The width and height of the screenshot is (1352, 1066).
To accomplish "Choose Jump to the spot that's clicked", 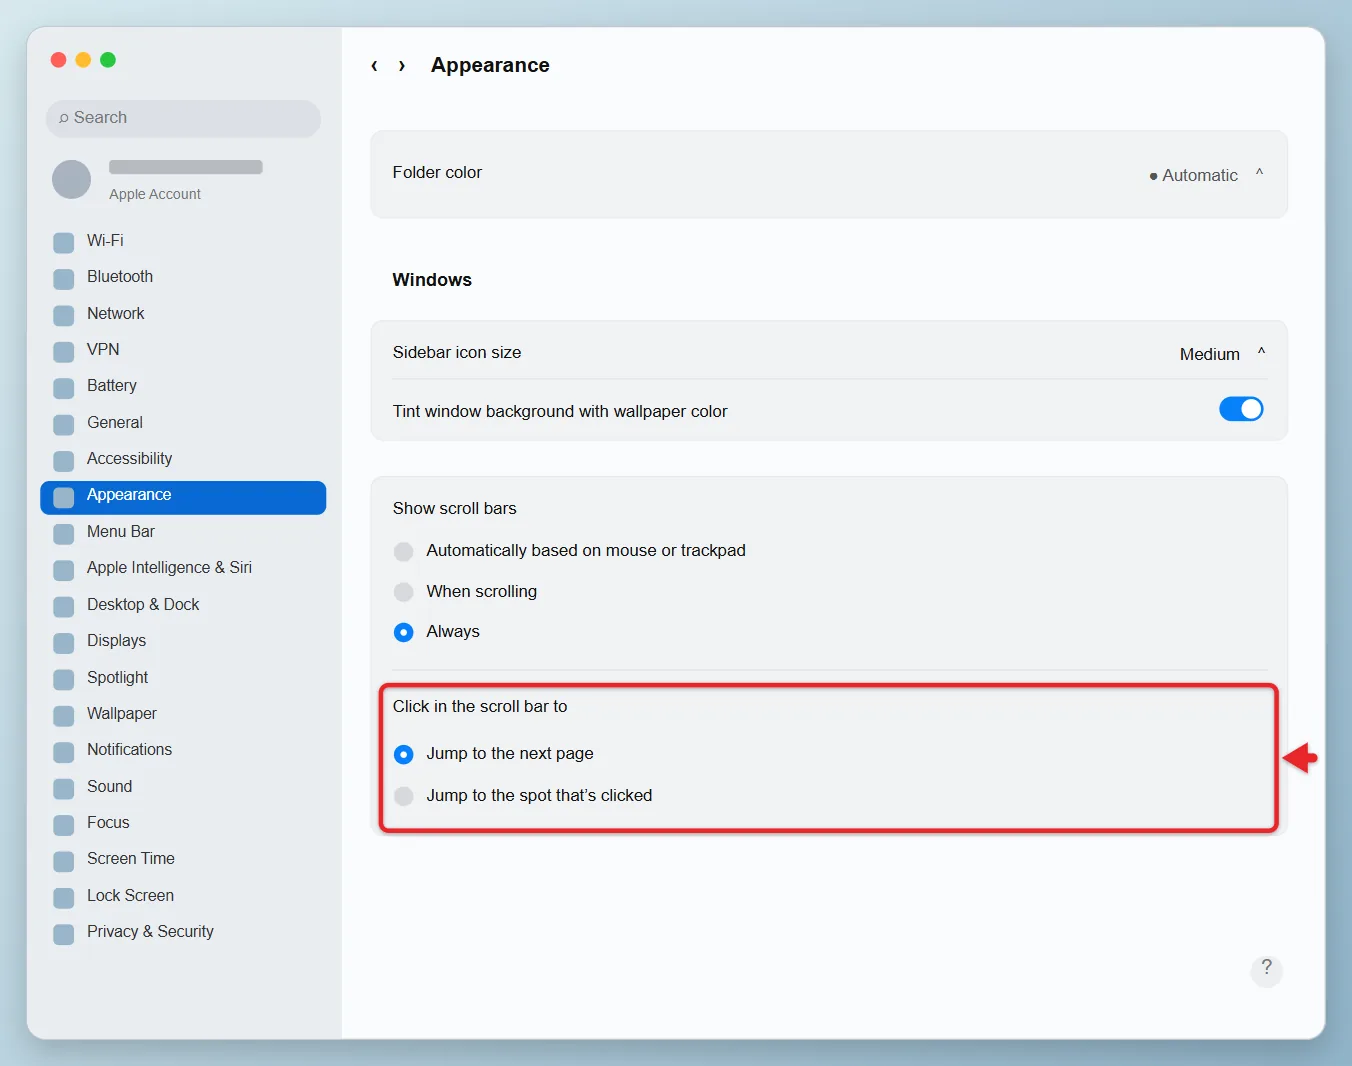I will [x=404, y=796].
